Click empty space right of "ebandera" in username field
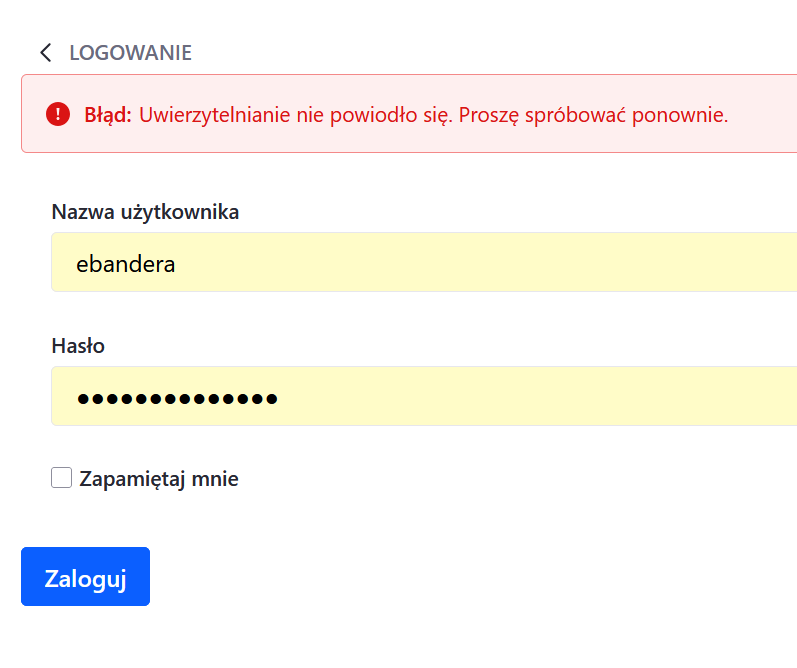 (x=500, y=264)
